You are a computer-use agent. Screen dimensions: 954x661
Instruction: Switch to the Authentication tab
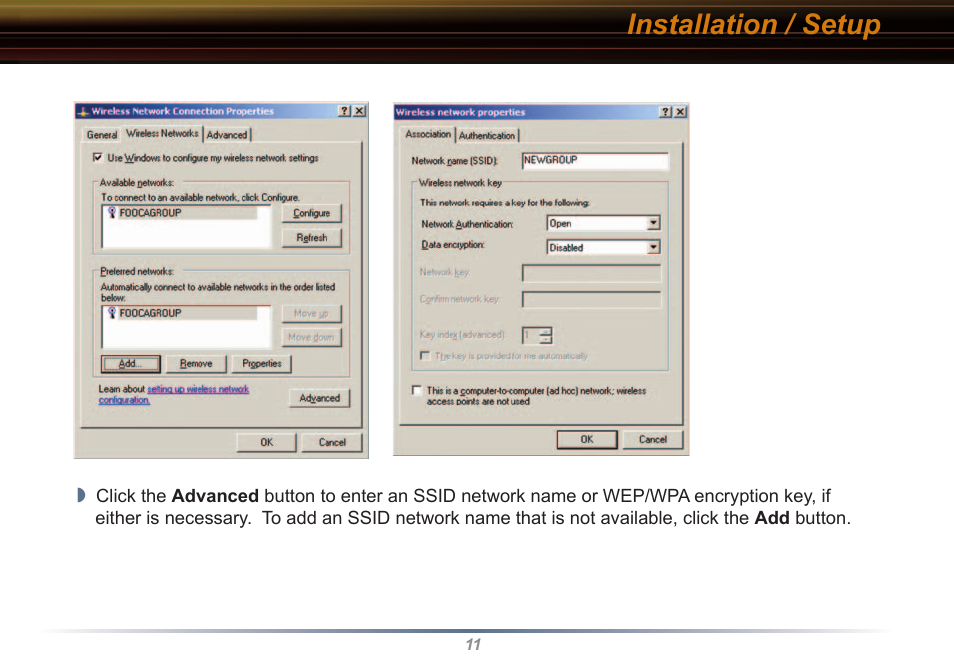coord(487,136)
